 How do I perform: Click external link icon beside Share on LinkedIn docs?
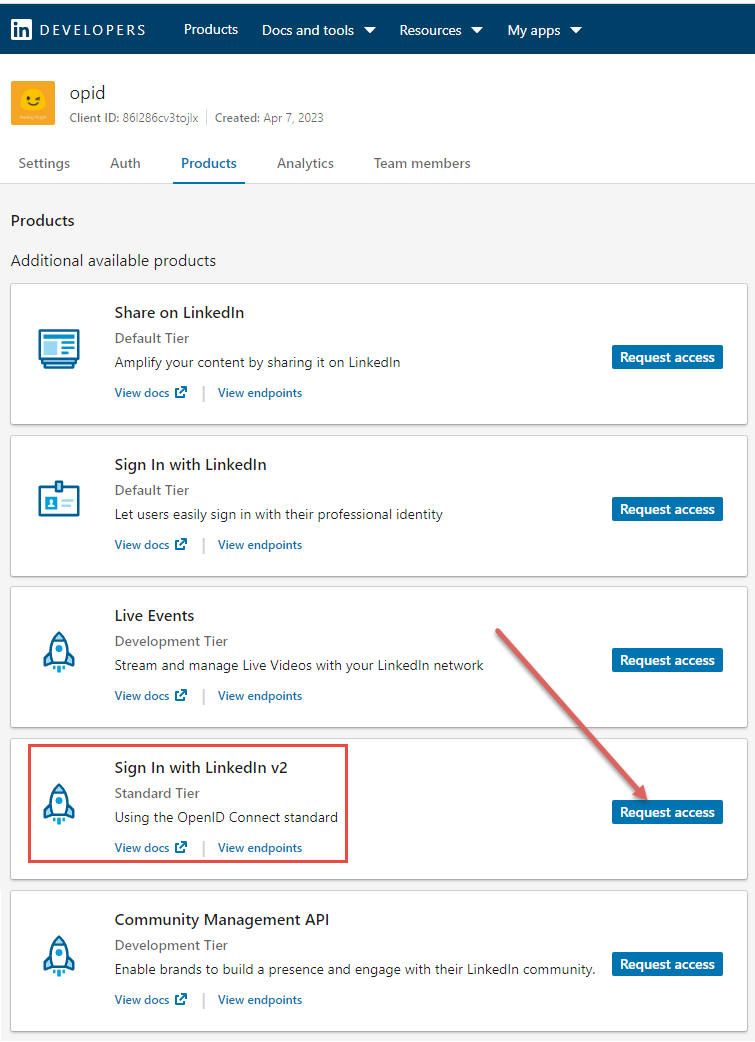pyautogui.click(x=181, y=392)
